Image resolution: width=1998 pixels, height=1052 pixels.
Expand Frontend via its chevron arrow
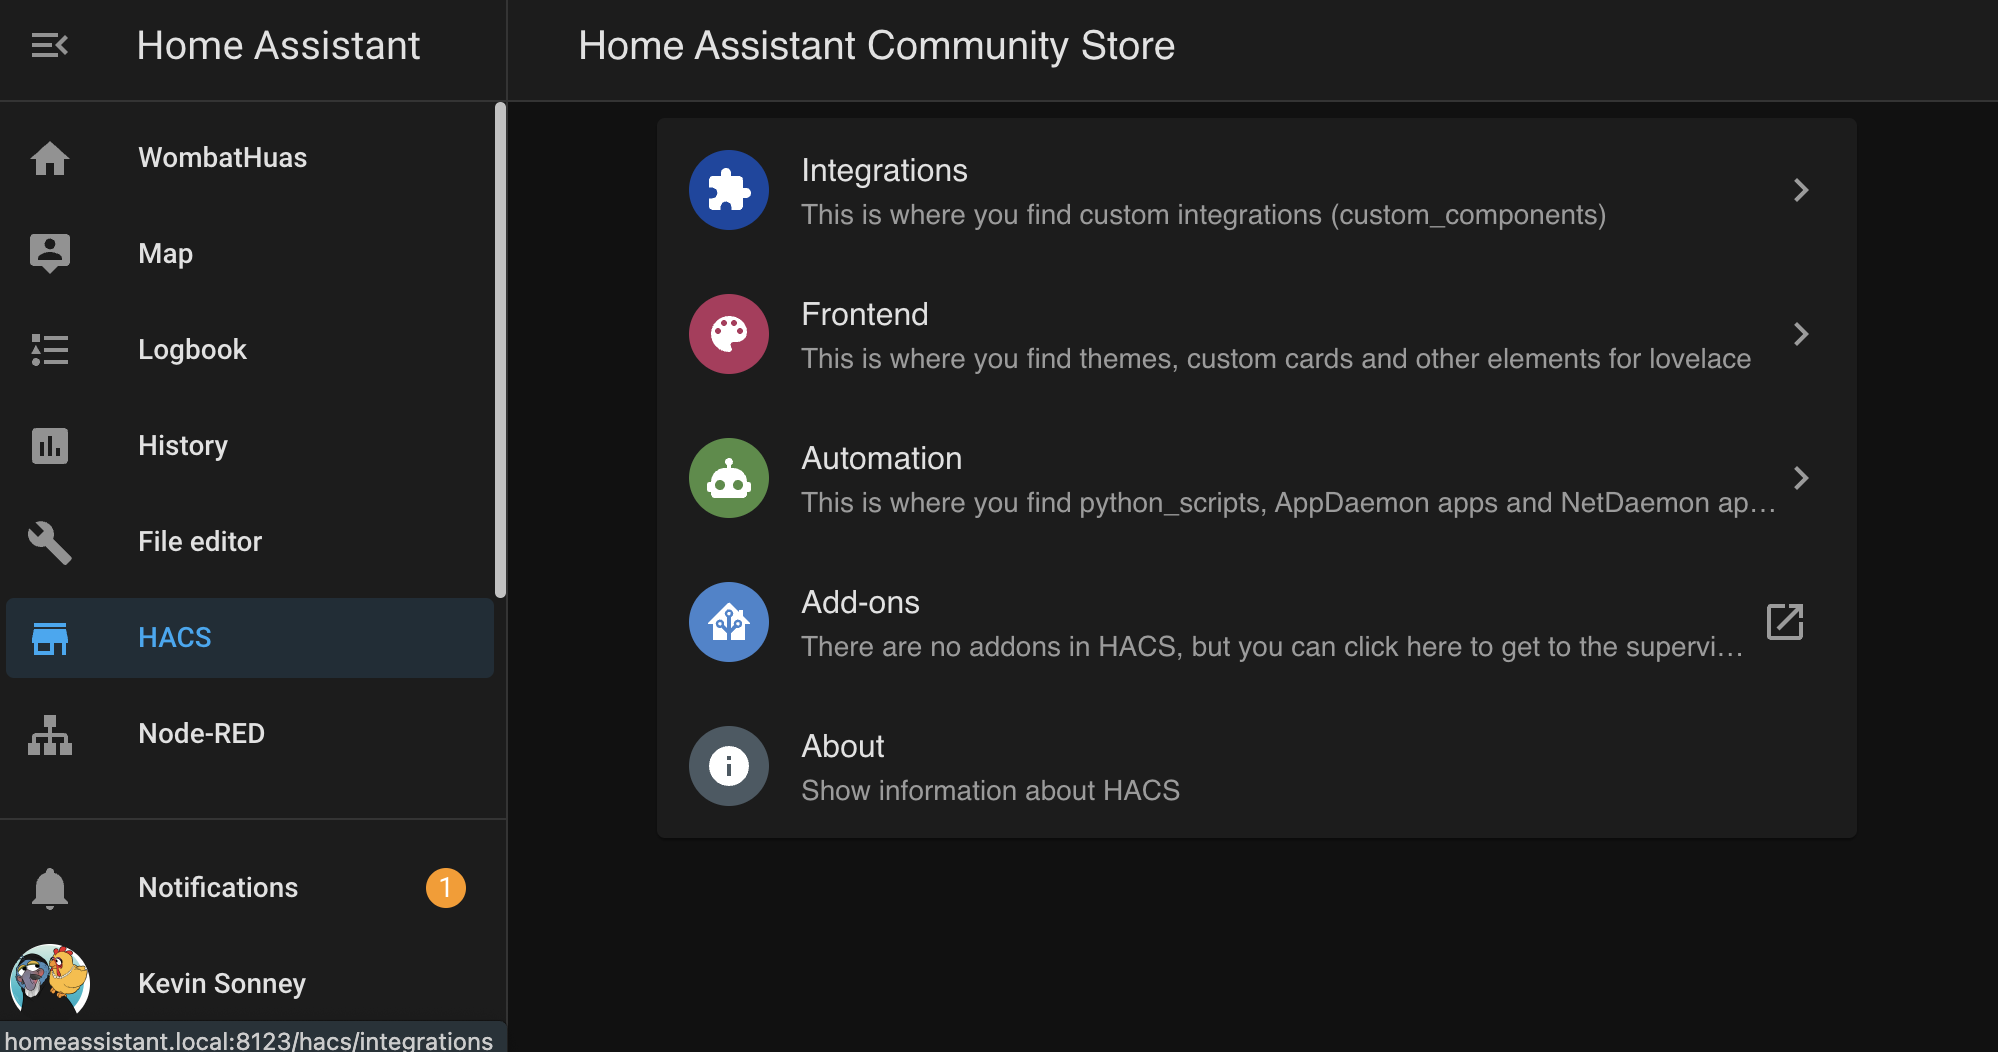coord(1801,334)
